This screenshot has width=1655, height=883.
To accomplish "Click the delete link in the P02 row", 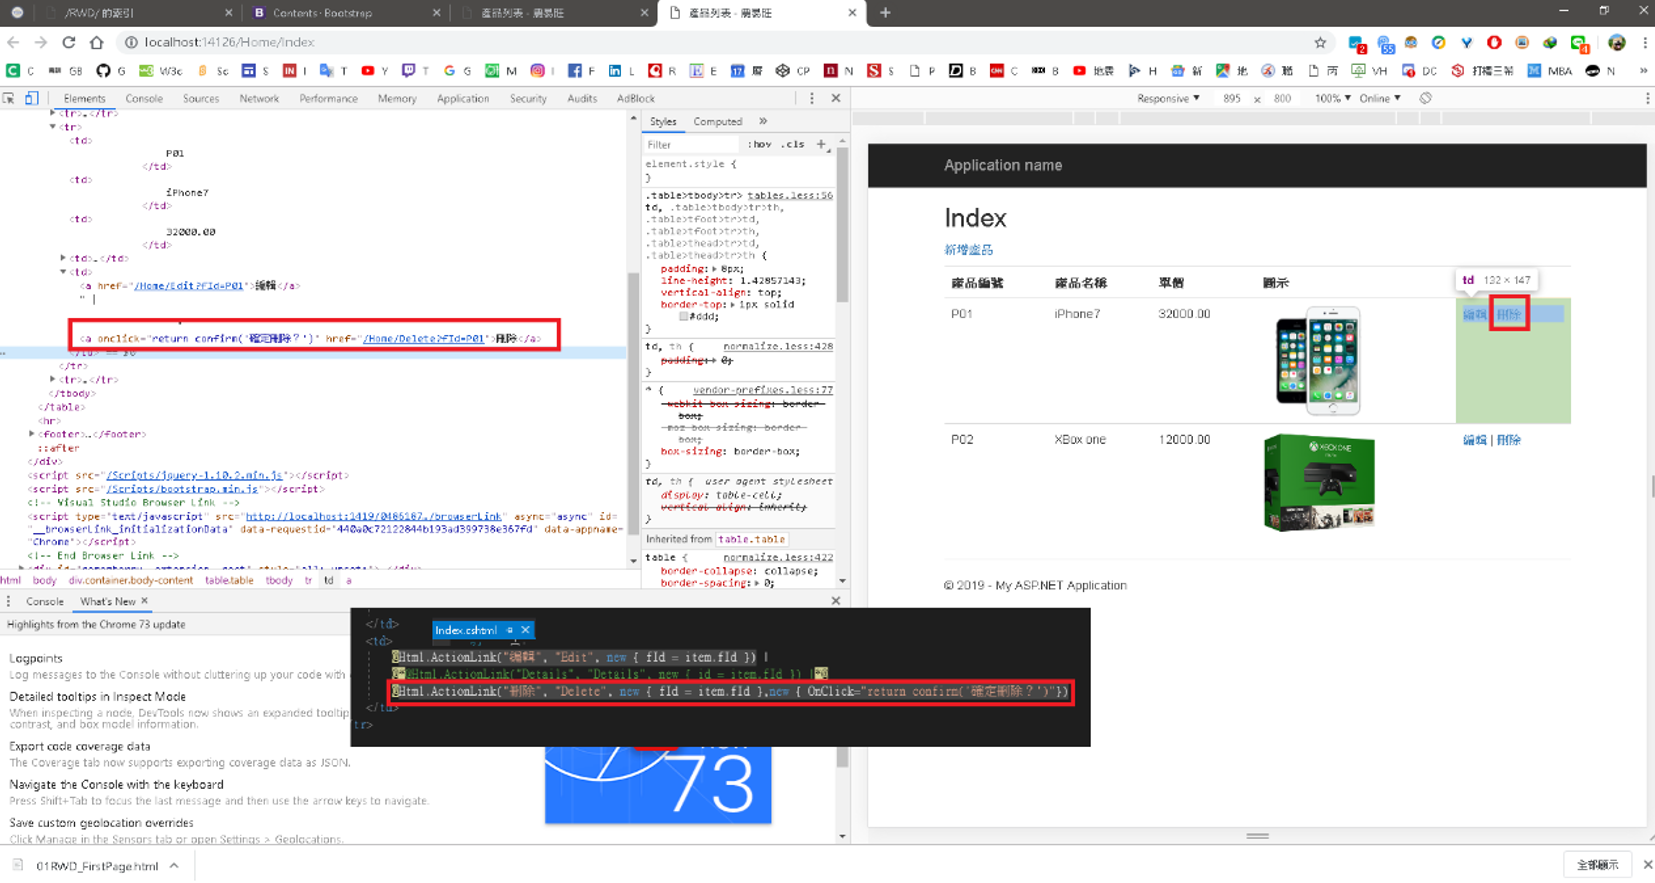I will click(1509, 439).
